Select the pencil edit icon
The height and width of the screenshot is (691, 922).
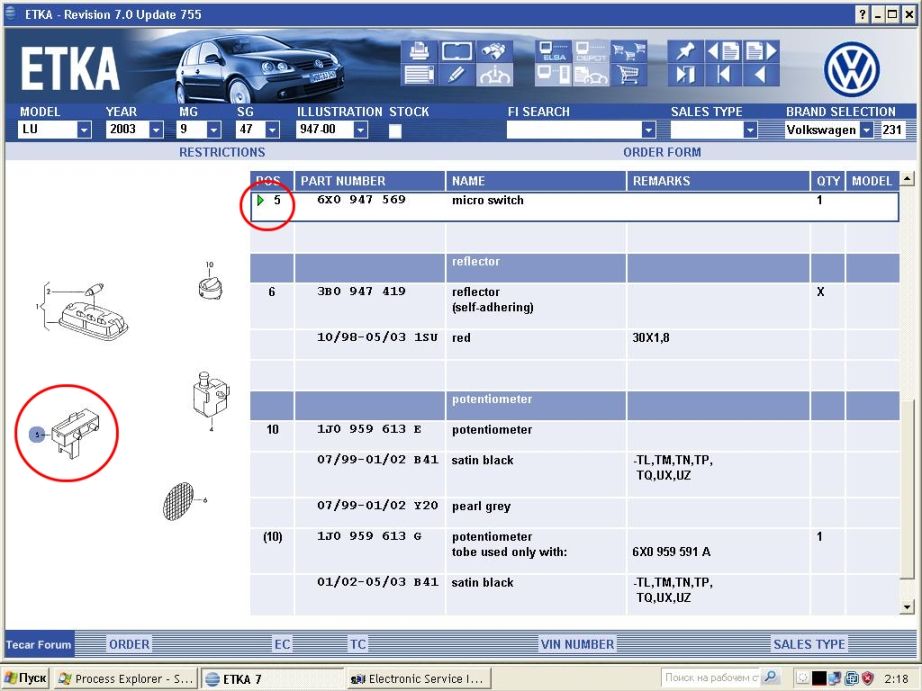(456, 75)
